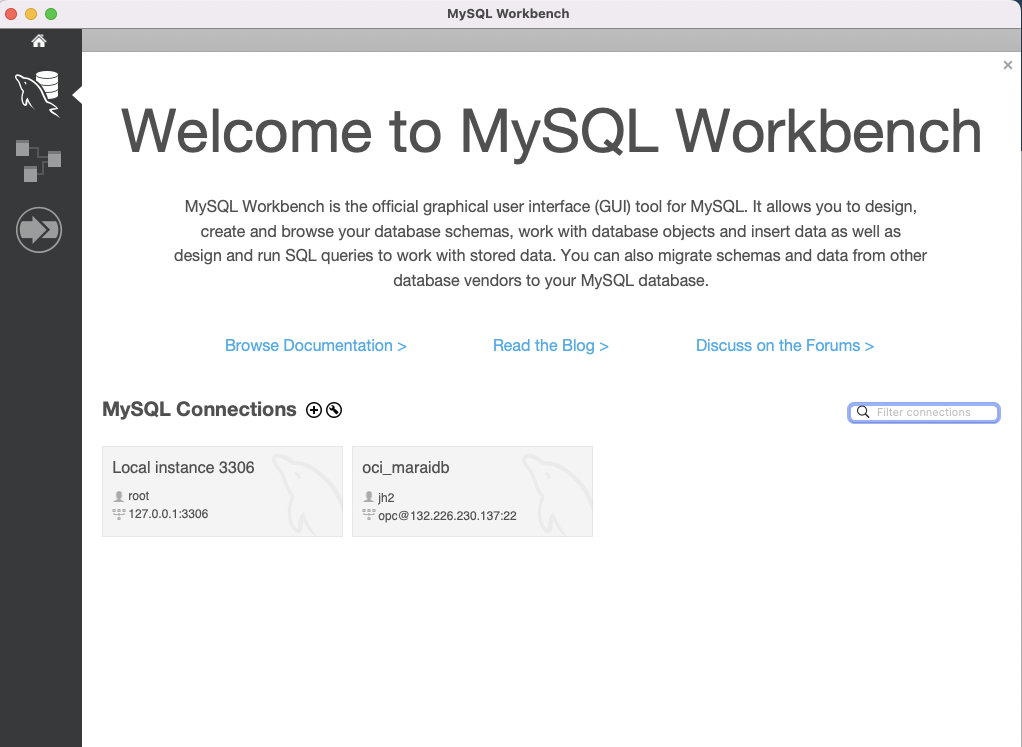The width and height of the screenshot is (1022, 747).
Task: Click Browse Documentation link
Action: point(315,345)
